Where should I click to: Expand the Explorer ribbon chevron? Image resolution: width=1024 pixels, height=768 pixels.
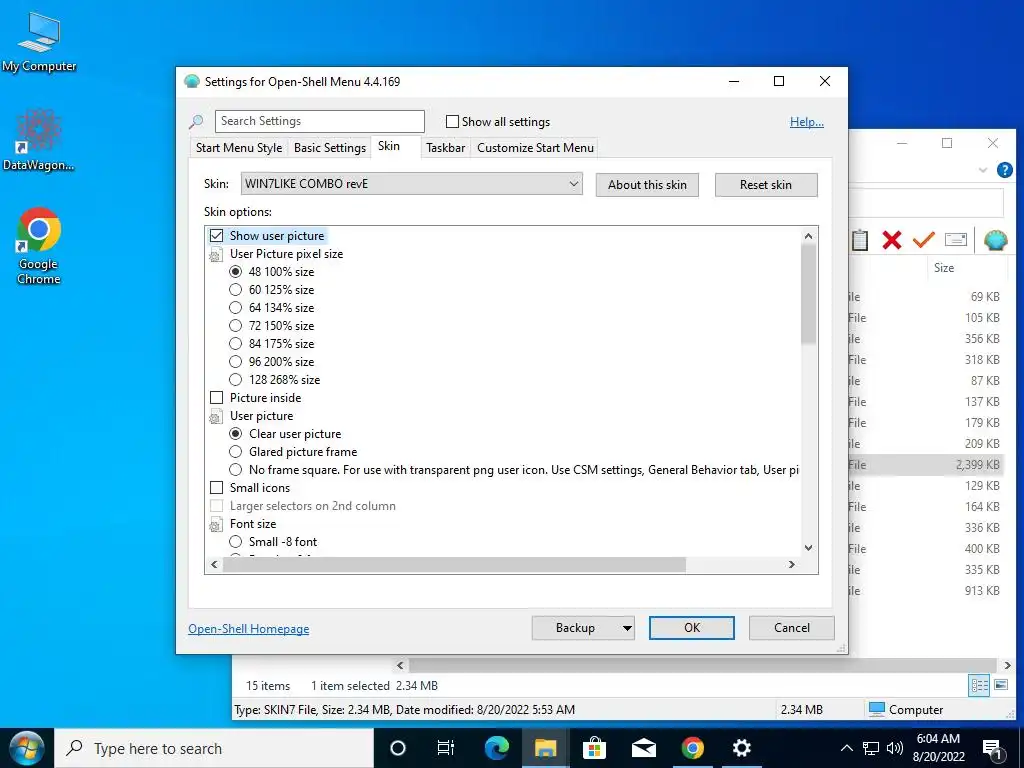(983, 170)
